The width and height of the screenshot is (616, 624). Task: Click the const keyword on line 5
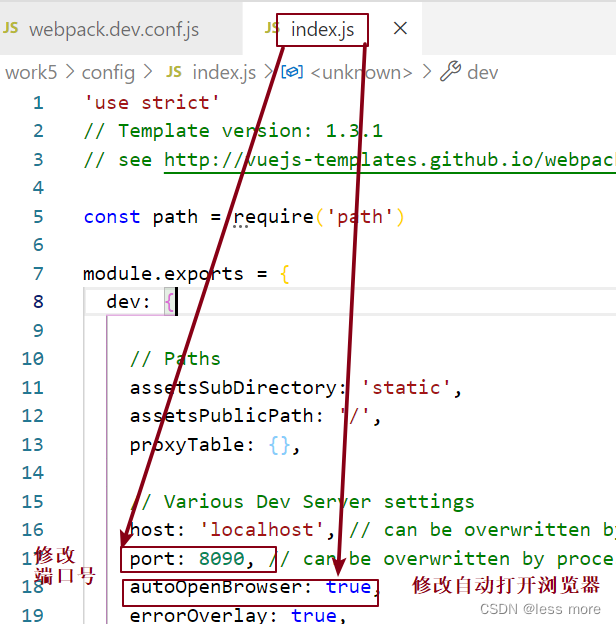112,217
